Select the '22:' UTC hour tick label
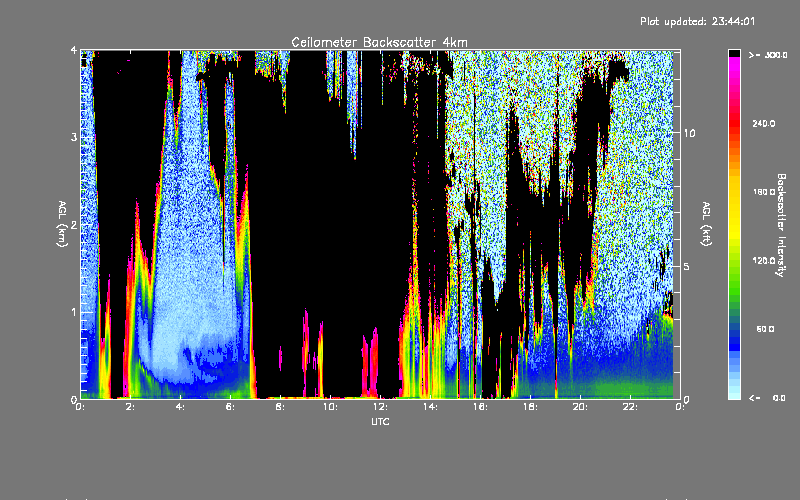The width and height of the screenshot is (800, 500). click(630, 407)
